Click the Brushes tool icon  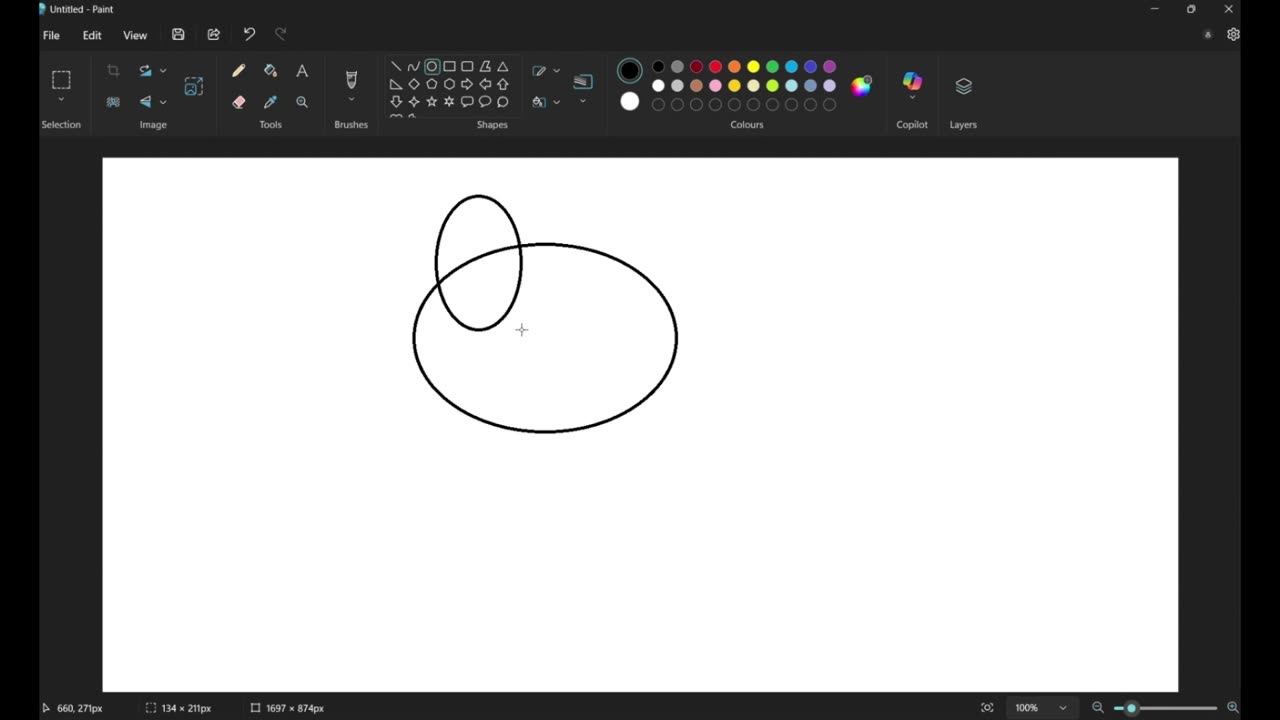[x=351, y=79]
